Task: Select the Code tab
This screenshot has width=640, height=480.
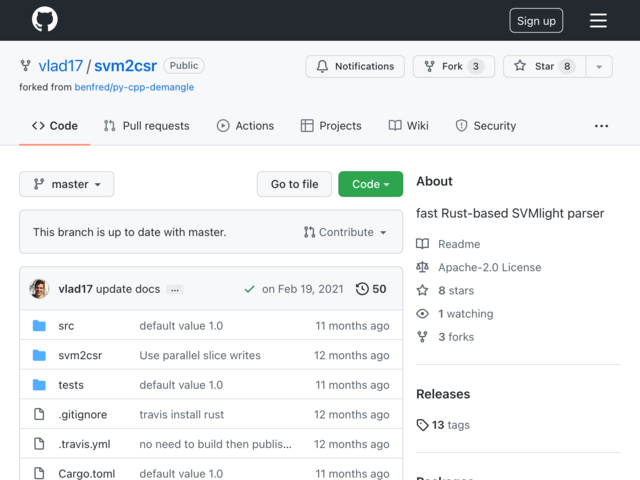Action: 55,126
